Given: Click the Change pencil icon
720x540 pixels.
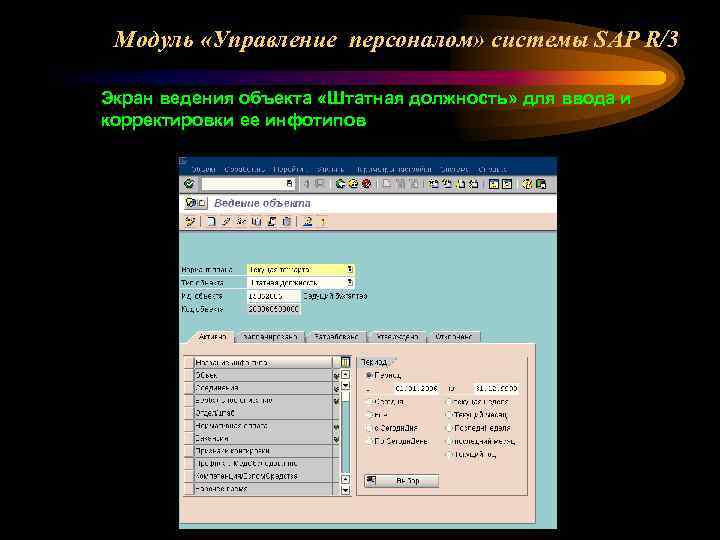Looking at the screenshot, I should click(226, 221).
